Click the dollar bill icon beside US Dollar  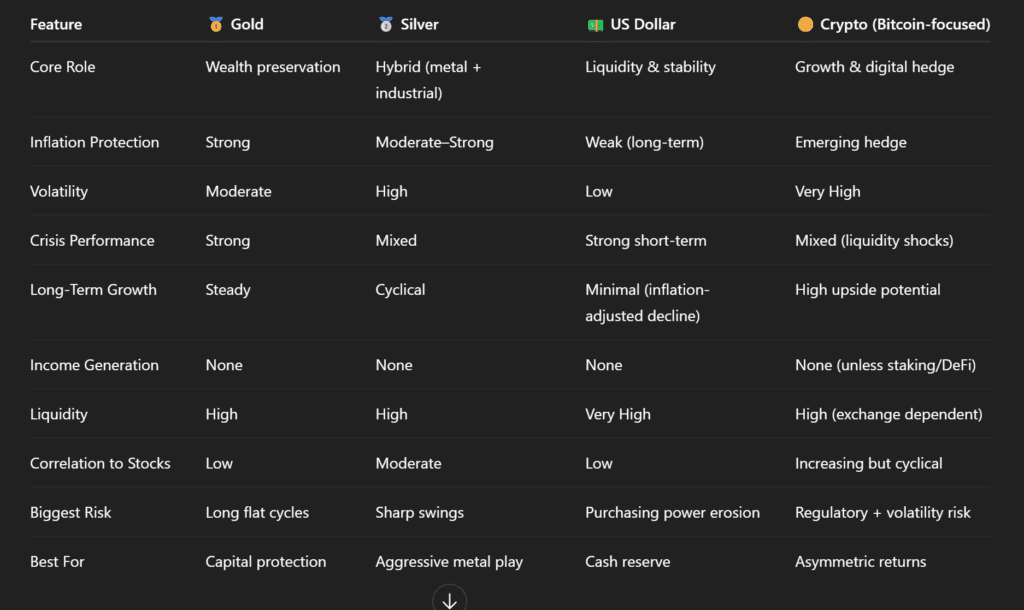tap(595, 24)
